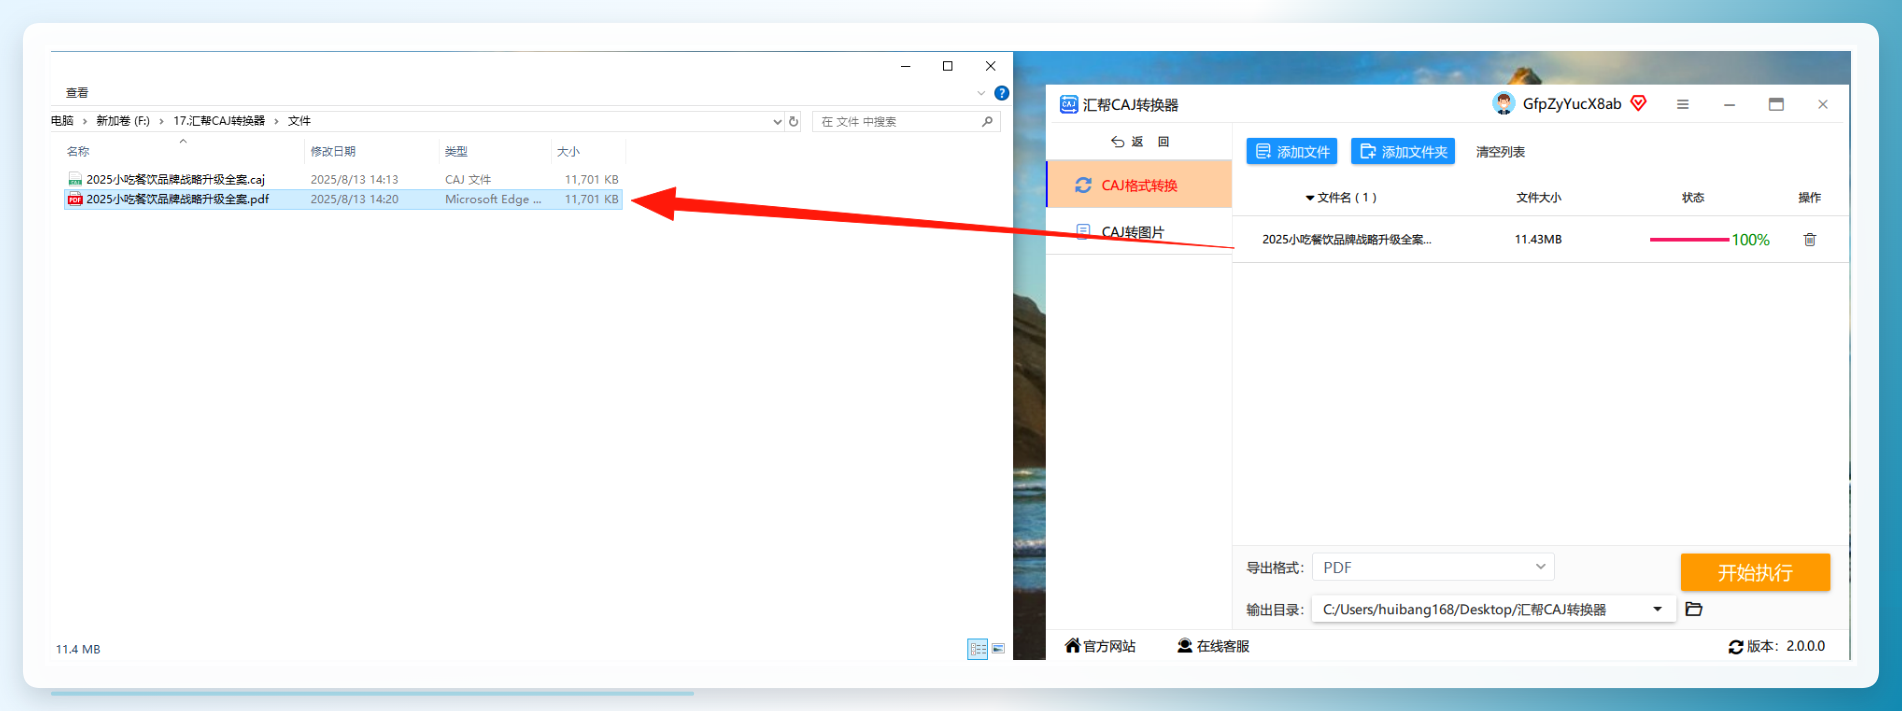
Task: Sort the converter list by 文件名
Action: pyautogui.click(x=1341, y=198)
